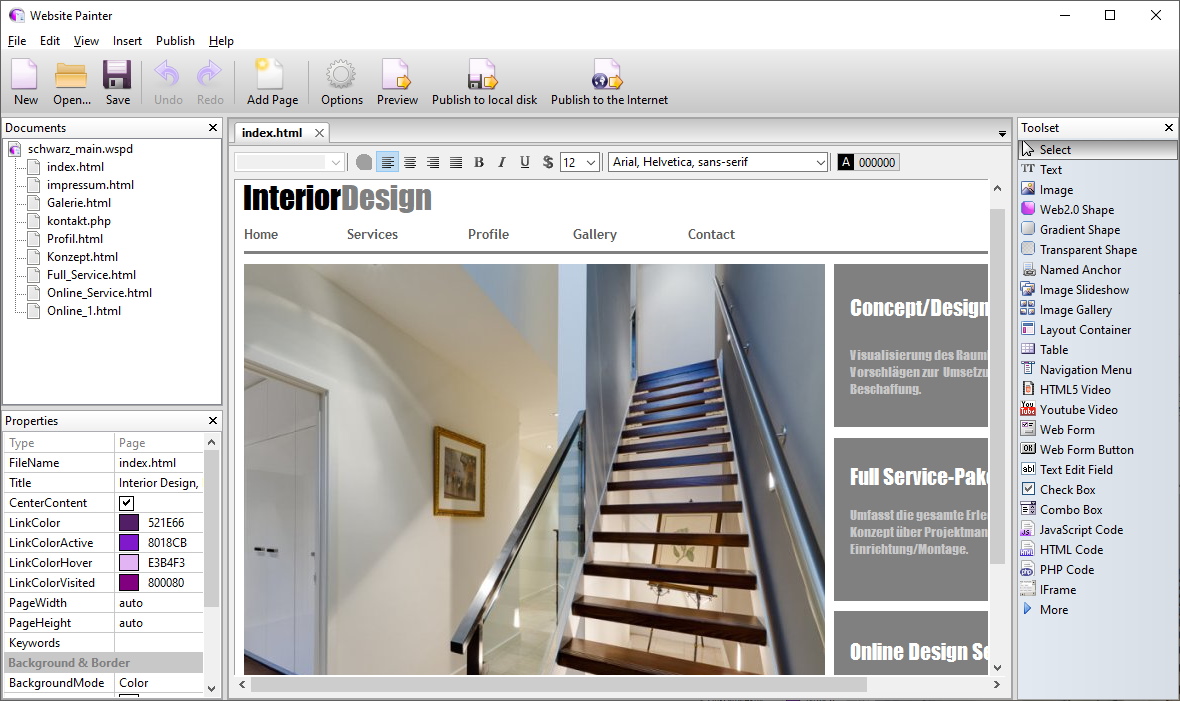Open impressum.html from the Documents list
Viewport: 1180px width, 701px height.
pos(87,184)
